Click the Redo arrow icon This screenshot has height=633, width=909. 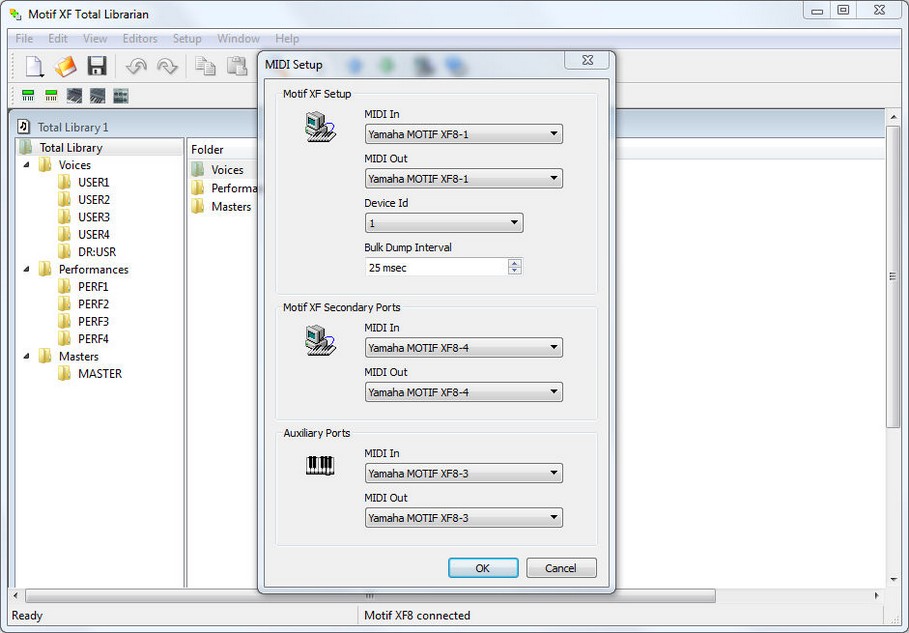pyautogui.click(x=167, y=67)
